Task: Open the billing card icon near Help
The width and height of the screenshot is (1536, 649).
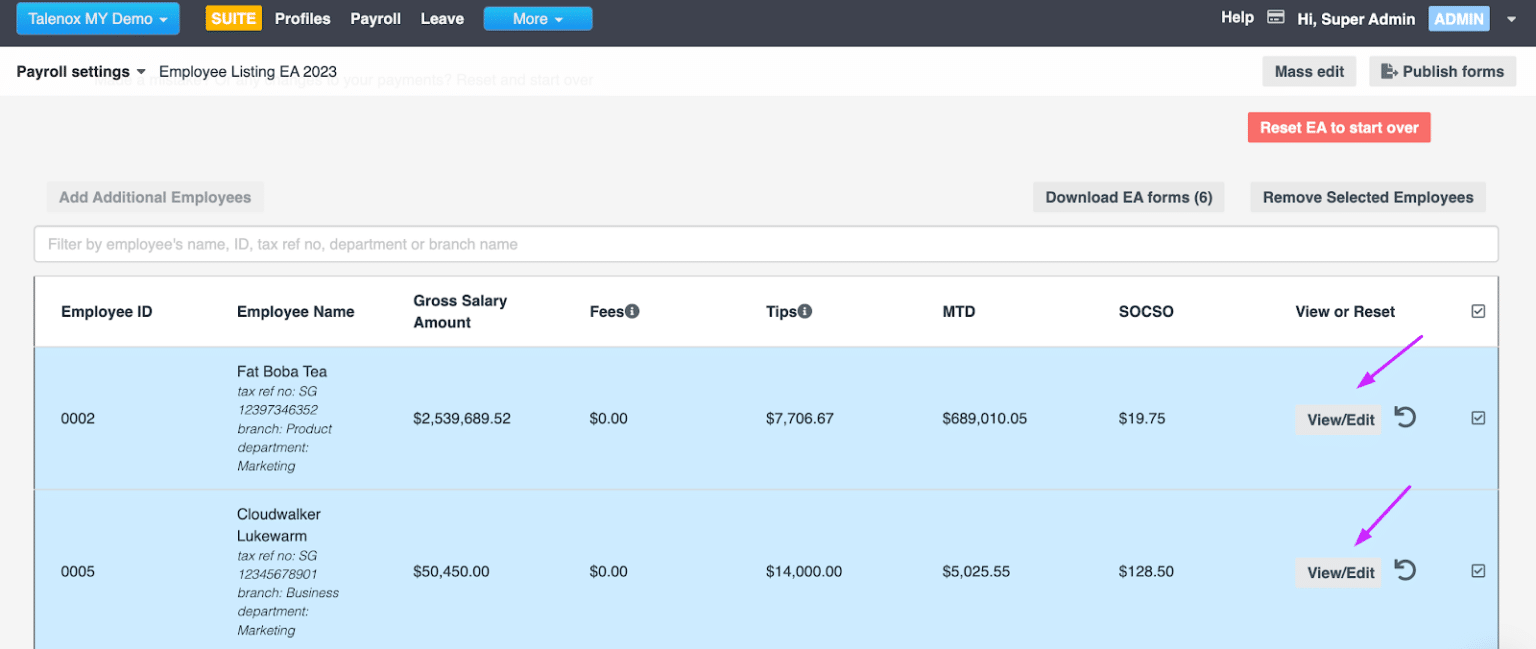Action: point(1275,18)
